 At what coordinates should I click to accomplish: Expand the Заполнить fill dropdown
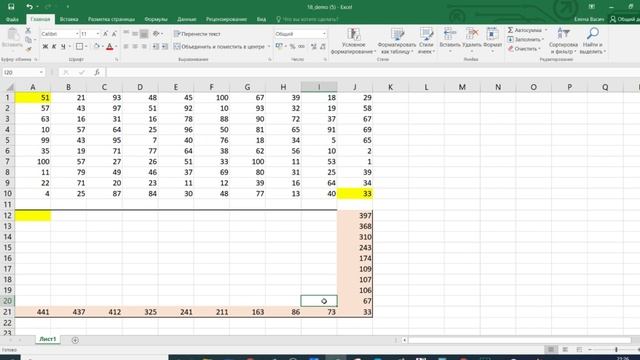click(x=542, y=40)
